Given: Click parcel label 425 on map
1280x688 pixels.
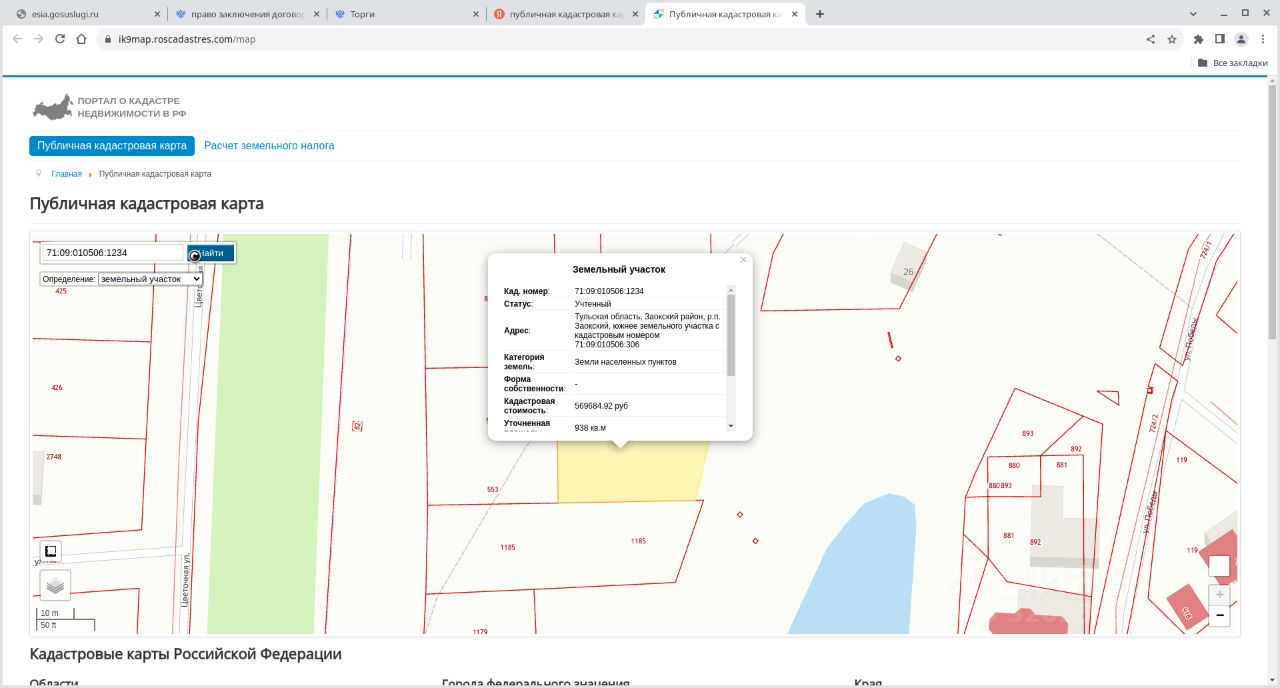Looking at the screenshot, I should pos(61,290).
